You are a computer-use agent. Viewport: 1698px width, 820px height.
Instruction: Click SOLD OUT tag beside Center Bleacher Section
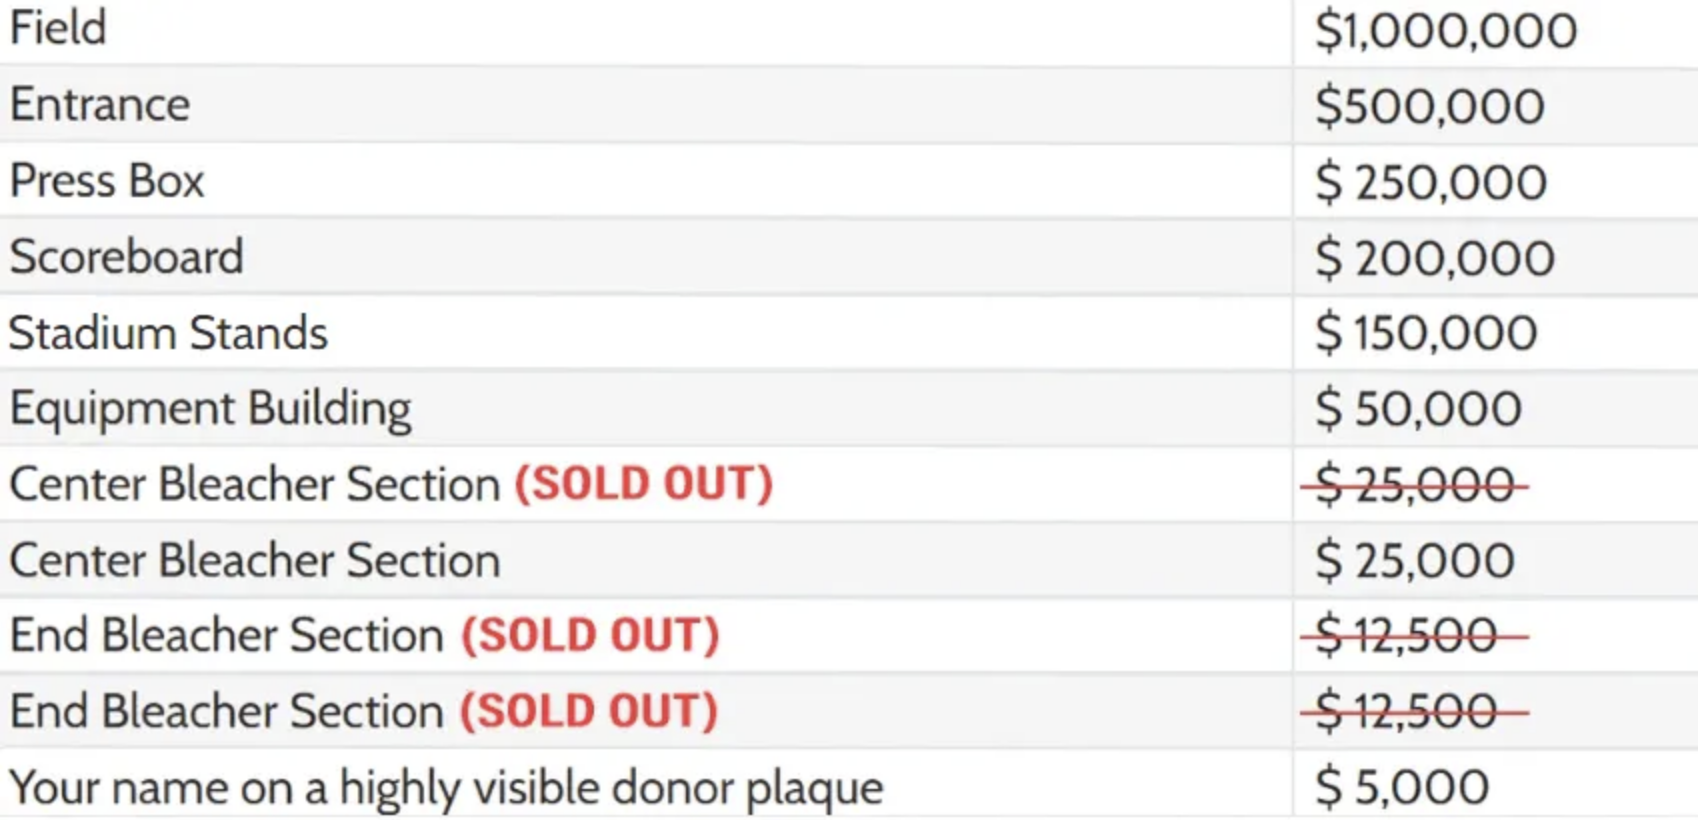pos(644,484)
